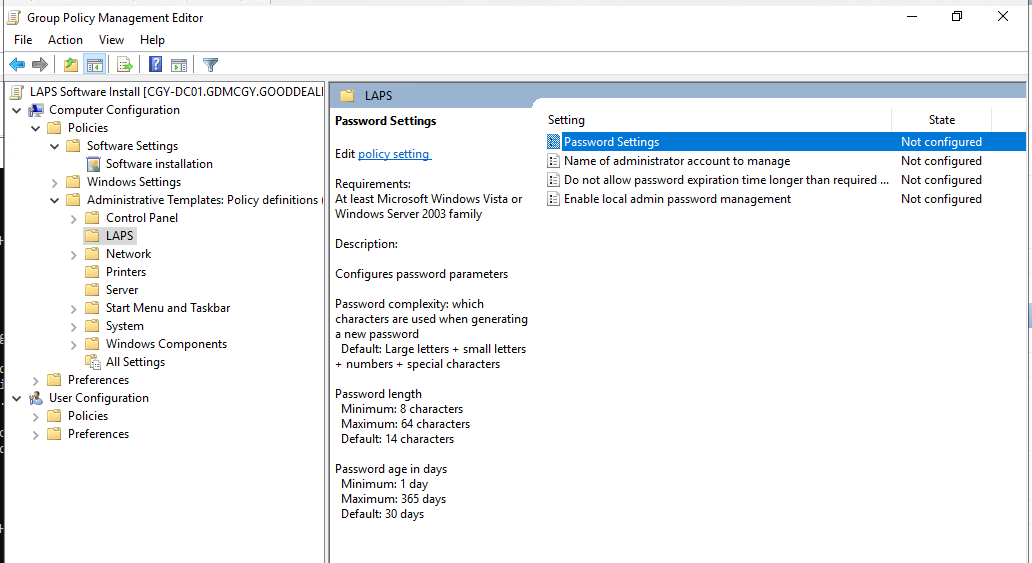Expand the Network node
The height and width of the screenshot is (563, 1032).
[74, 255]
